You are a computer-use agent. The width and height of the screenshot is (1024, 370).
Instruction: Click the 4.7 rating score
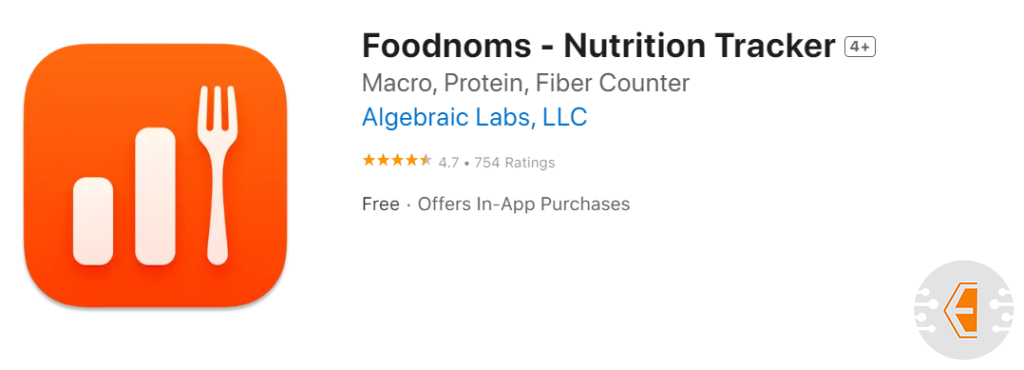[x=449, y=162]
